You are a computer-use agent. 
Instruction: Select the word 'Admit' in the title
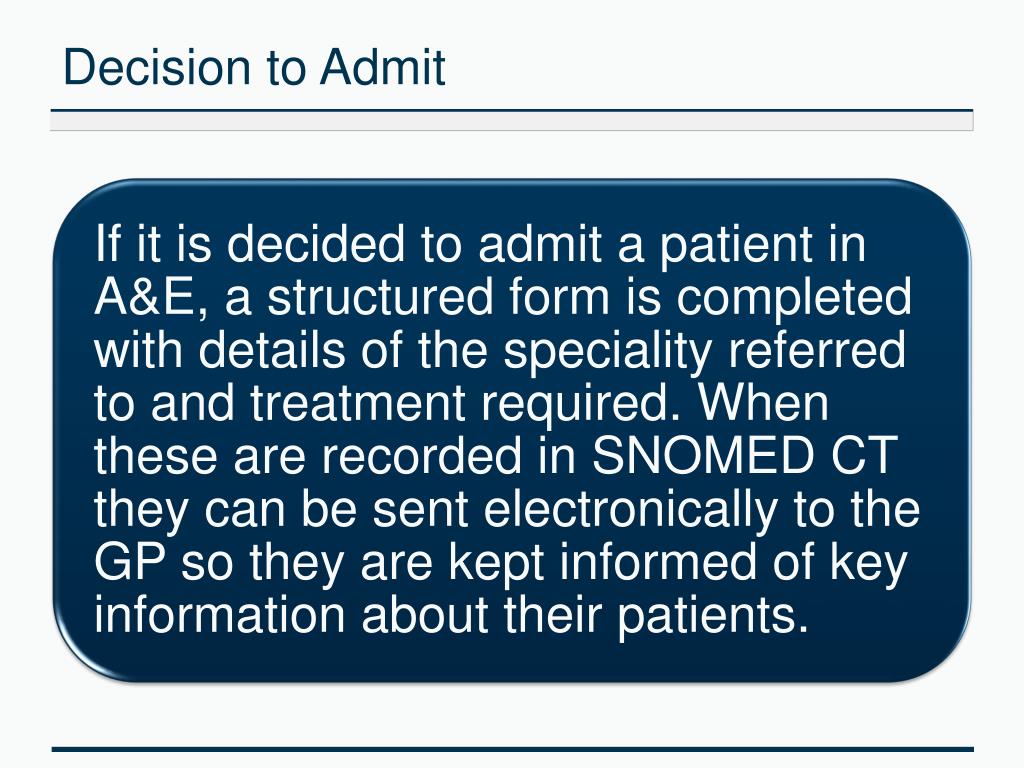point(383,67)
